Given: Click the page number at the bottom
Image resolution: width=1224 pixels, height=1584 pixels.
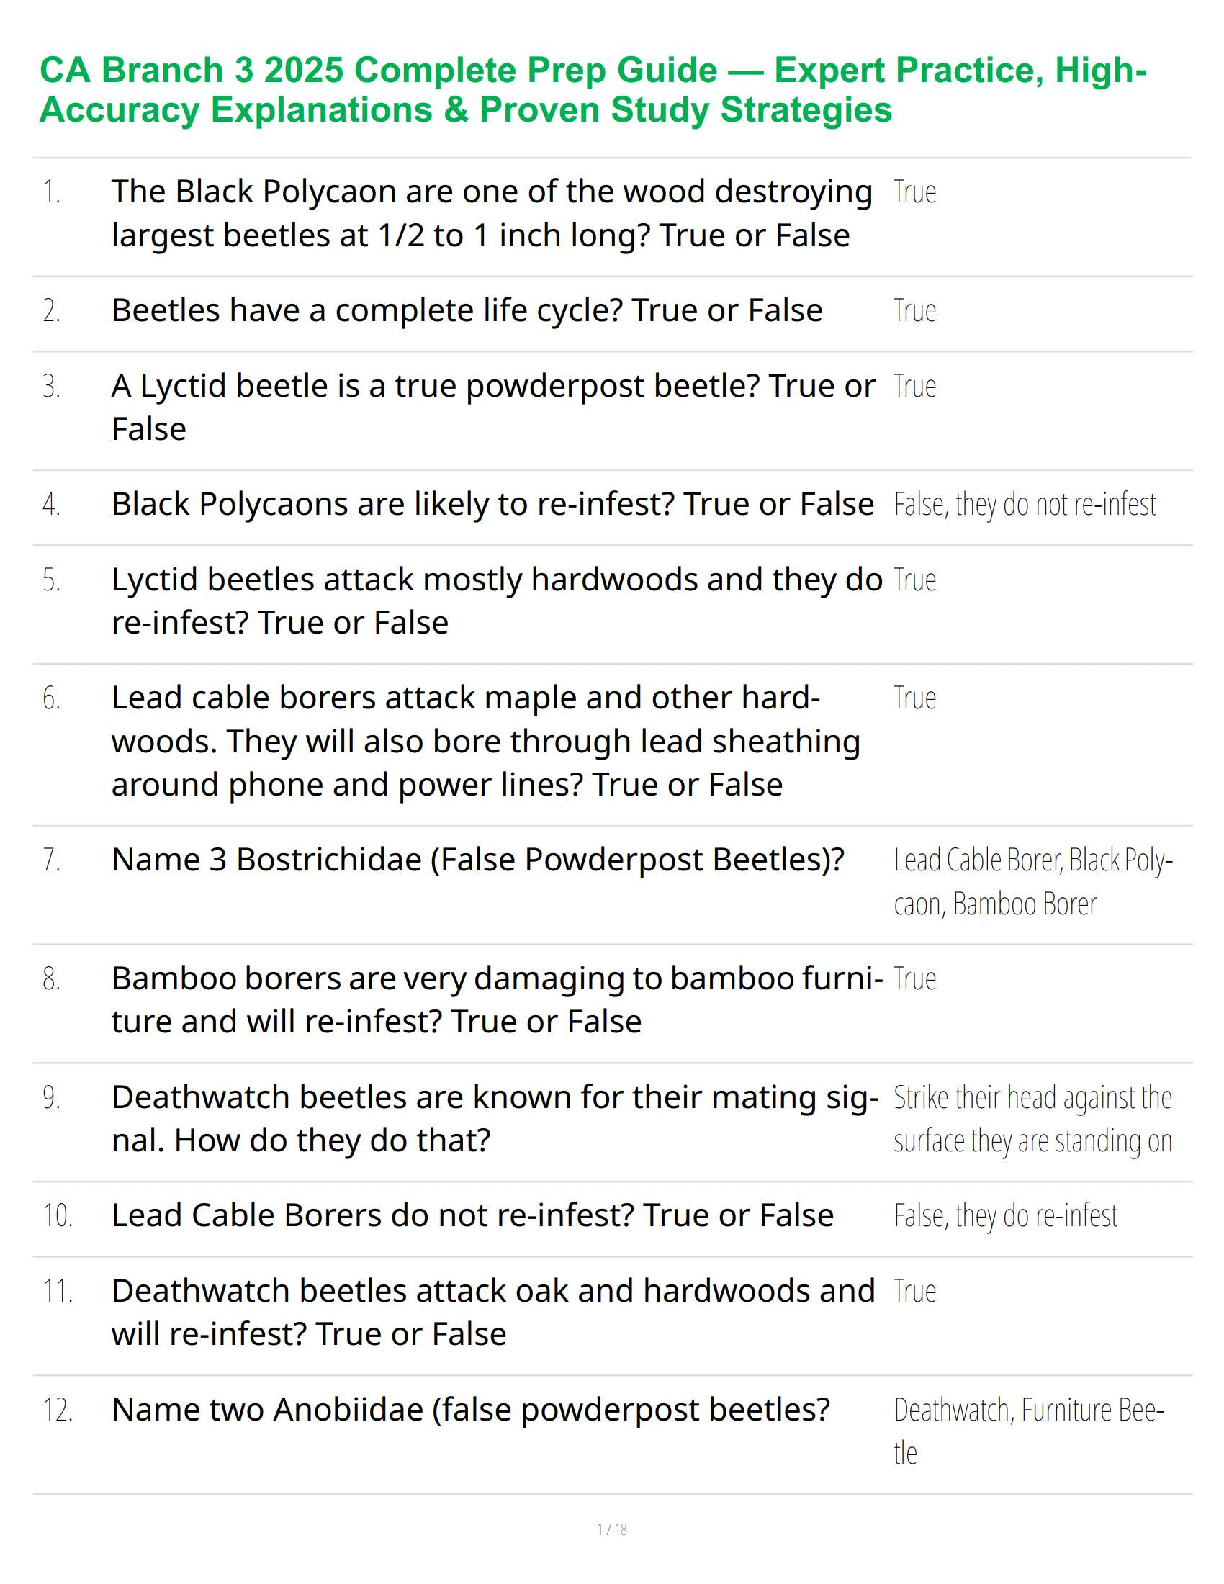Looking at the screenshot, I should pyautogui.click(x=611, y=1529).
